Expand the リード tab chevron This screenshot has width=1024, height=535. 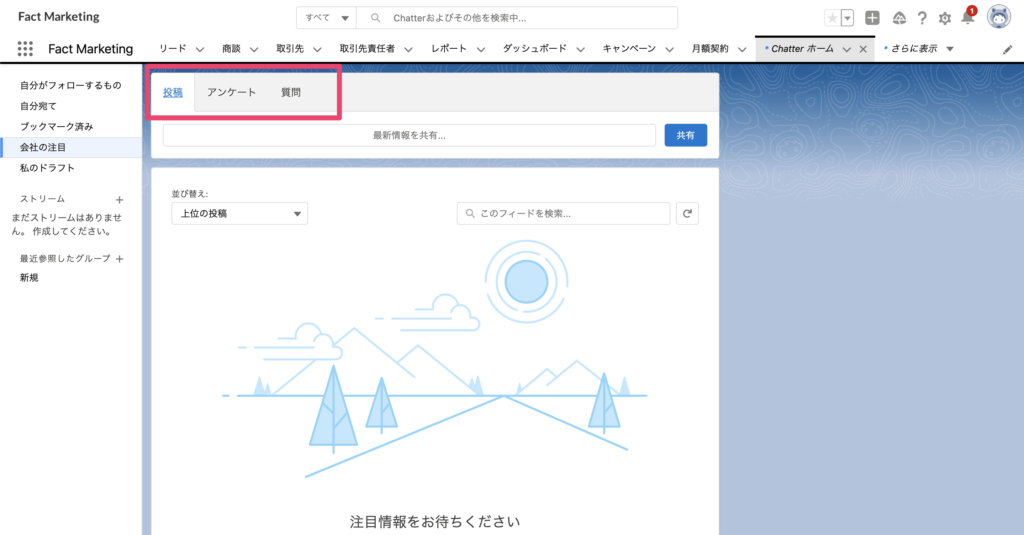coord(200,49)
